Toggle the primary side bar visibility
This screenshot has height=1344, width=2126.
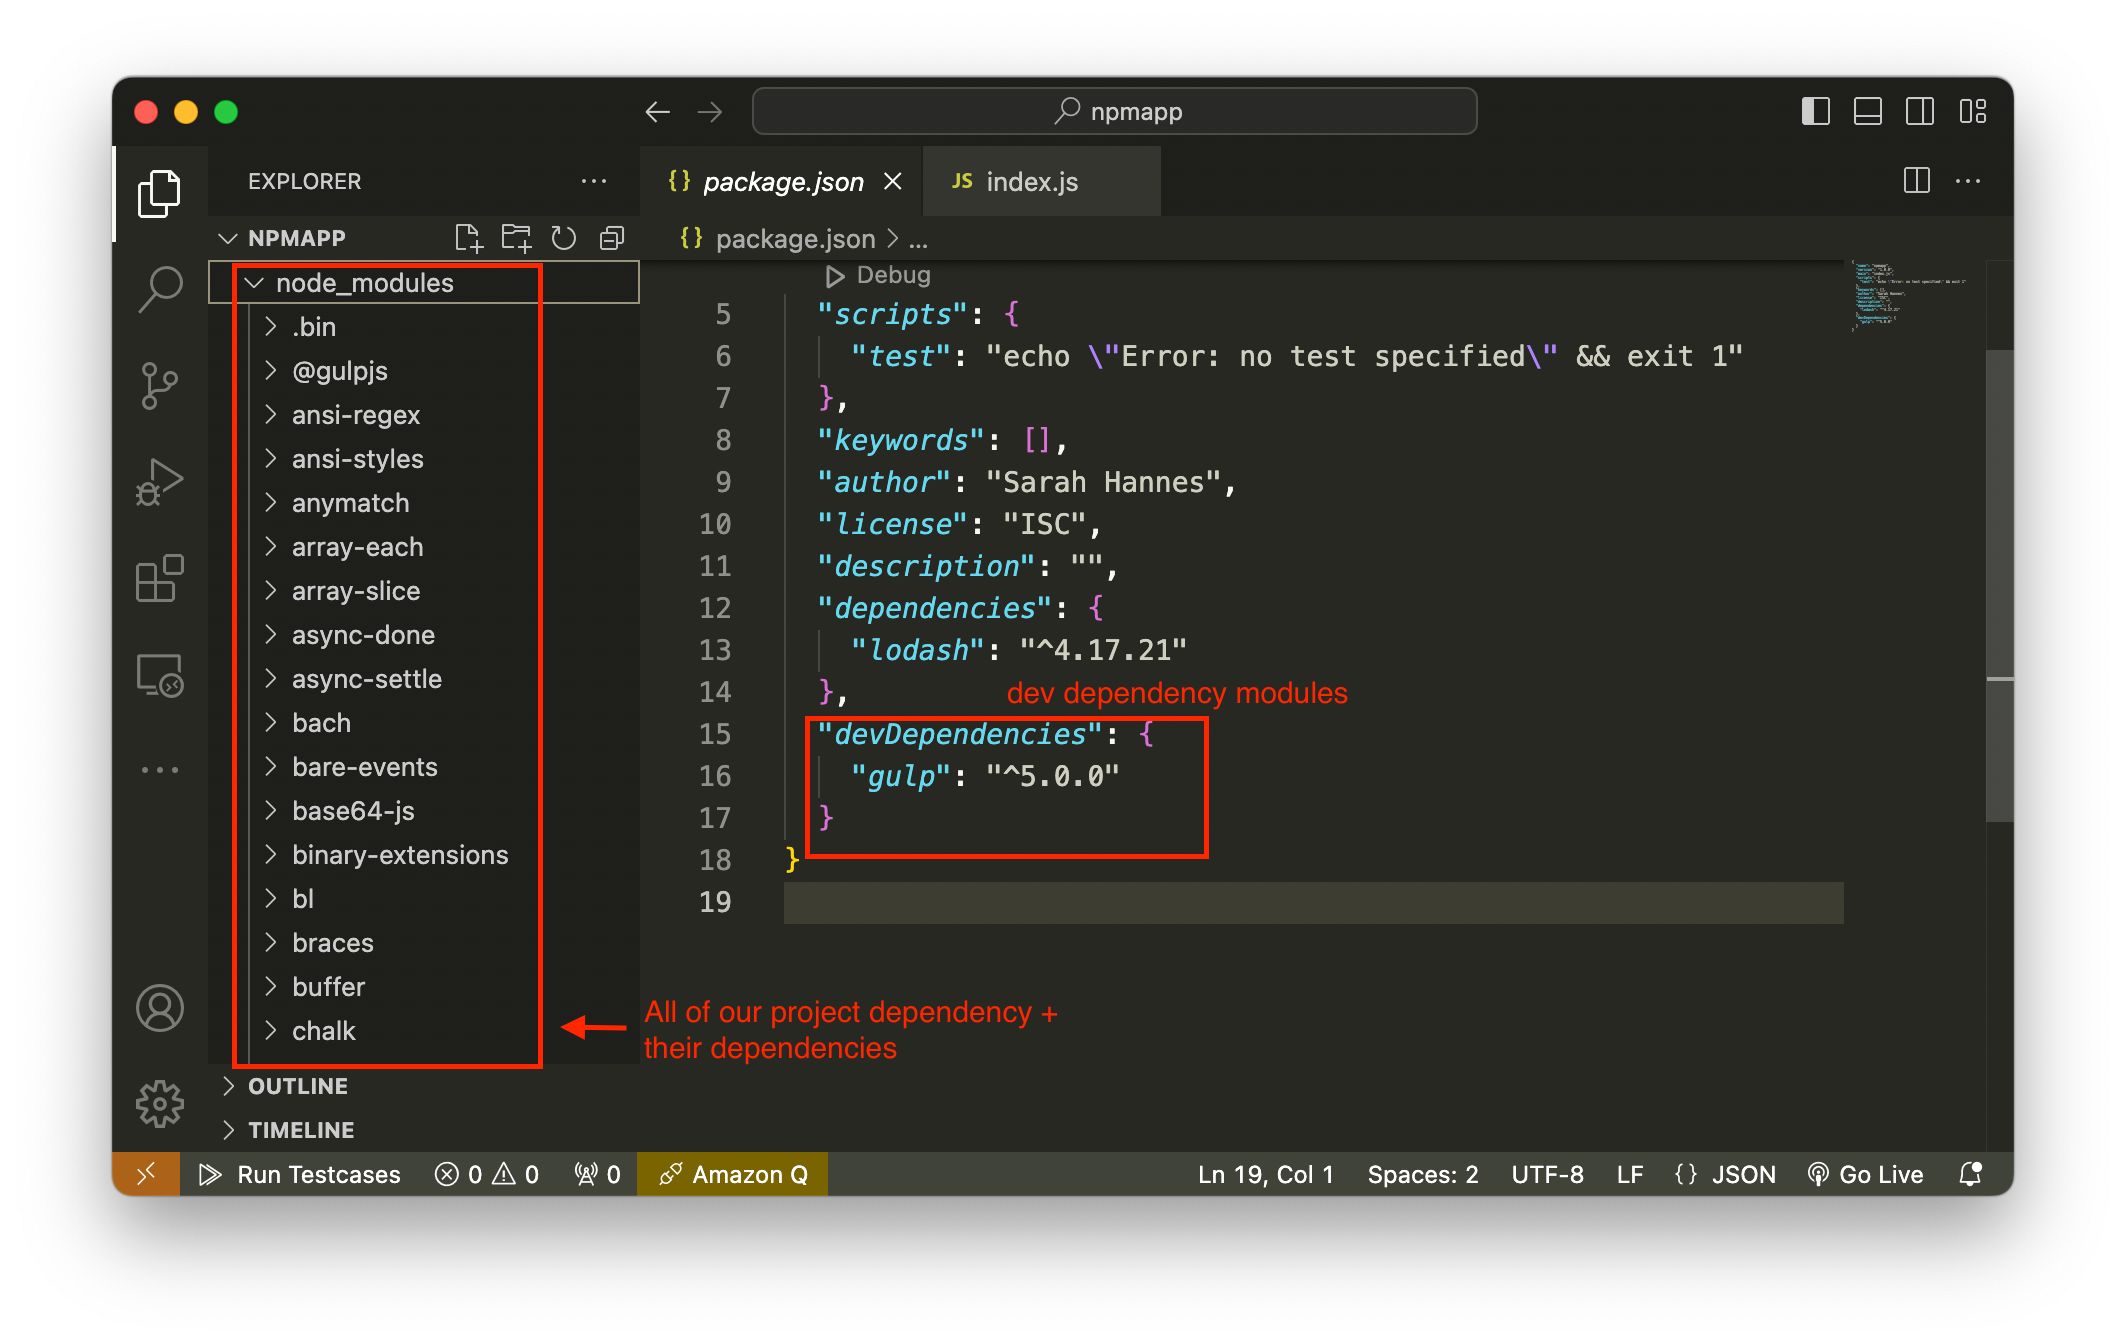point(1815,111)
